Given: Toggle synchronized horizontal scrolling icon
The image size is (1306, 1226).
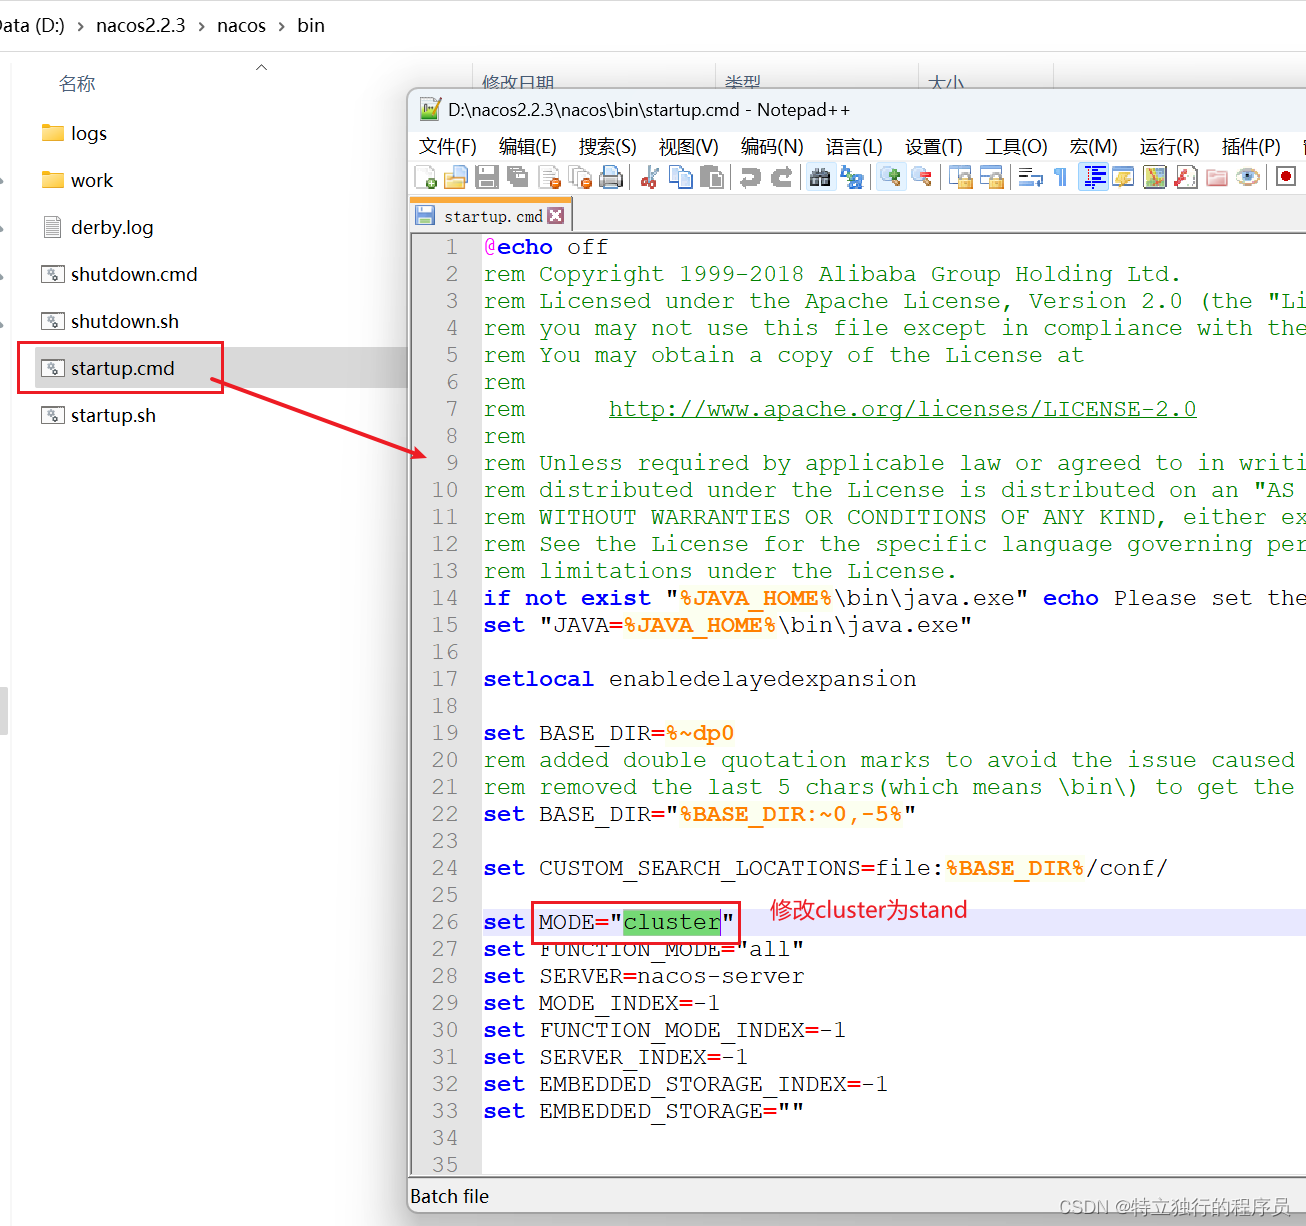Looking at the screenshot, I should [x=992, y=178].
